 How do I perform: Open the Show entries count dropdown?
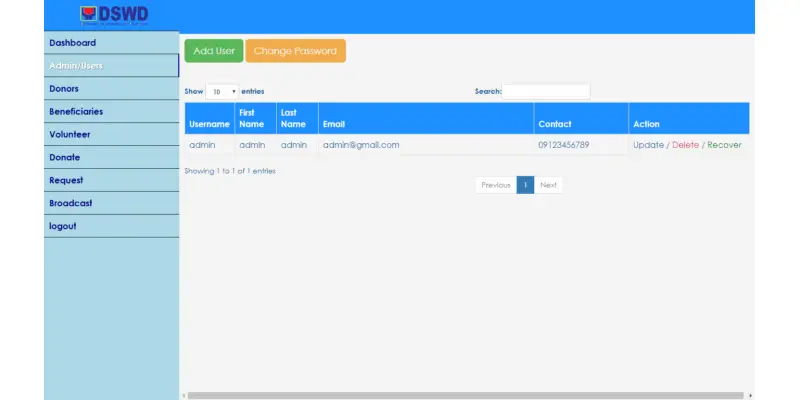pos(222,92)
